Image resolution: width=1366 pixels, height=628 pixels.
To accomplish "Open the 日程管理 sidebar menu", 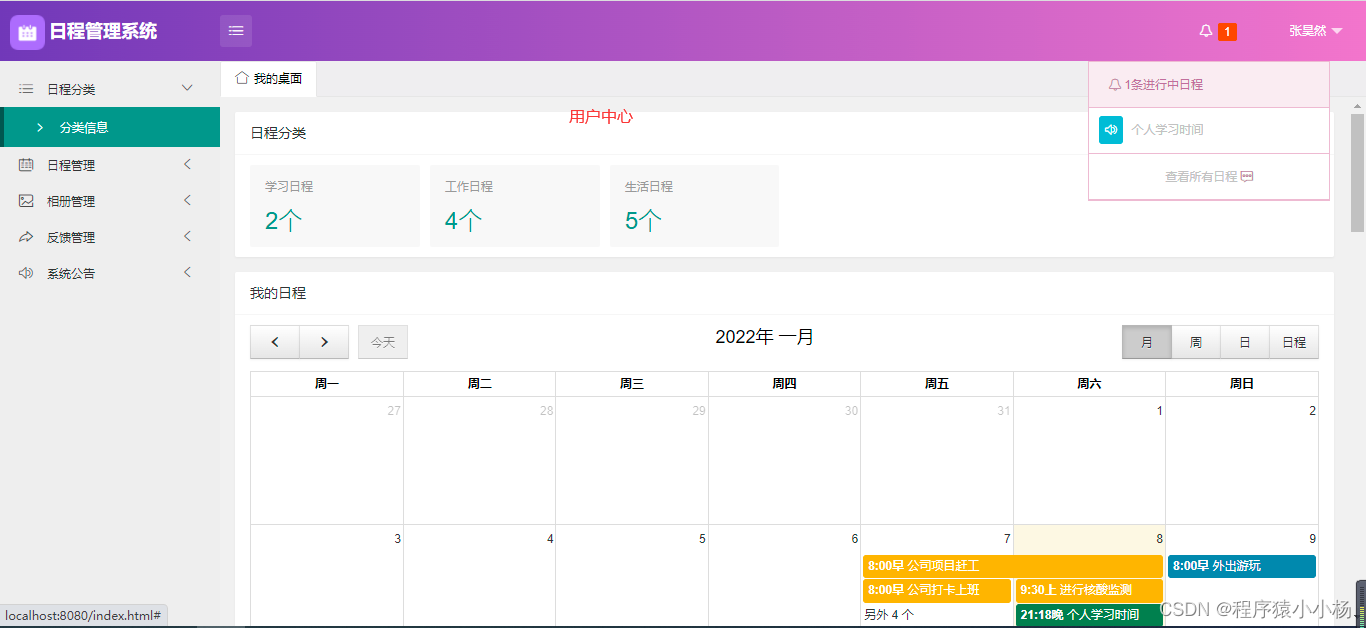I will click(110, 165).
